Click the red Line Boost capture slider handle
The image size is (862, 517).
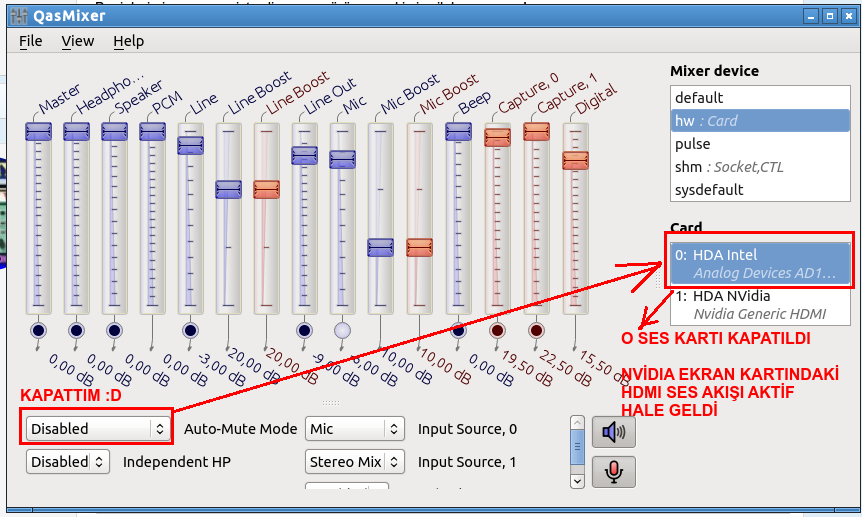[x=266, y=189]
